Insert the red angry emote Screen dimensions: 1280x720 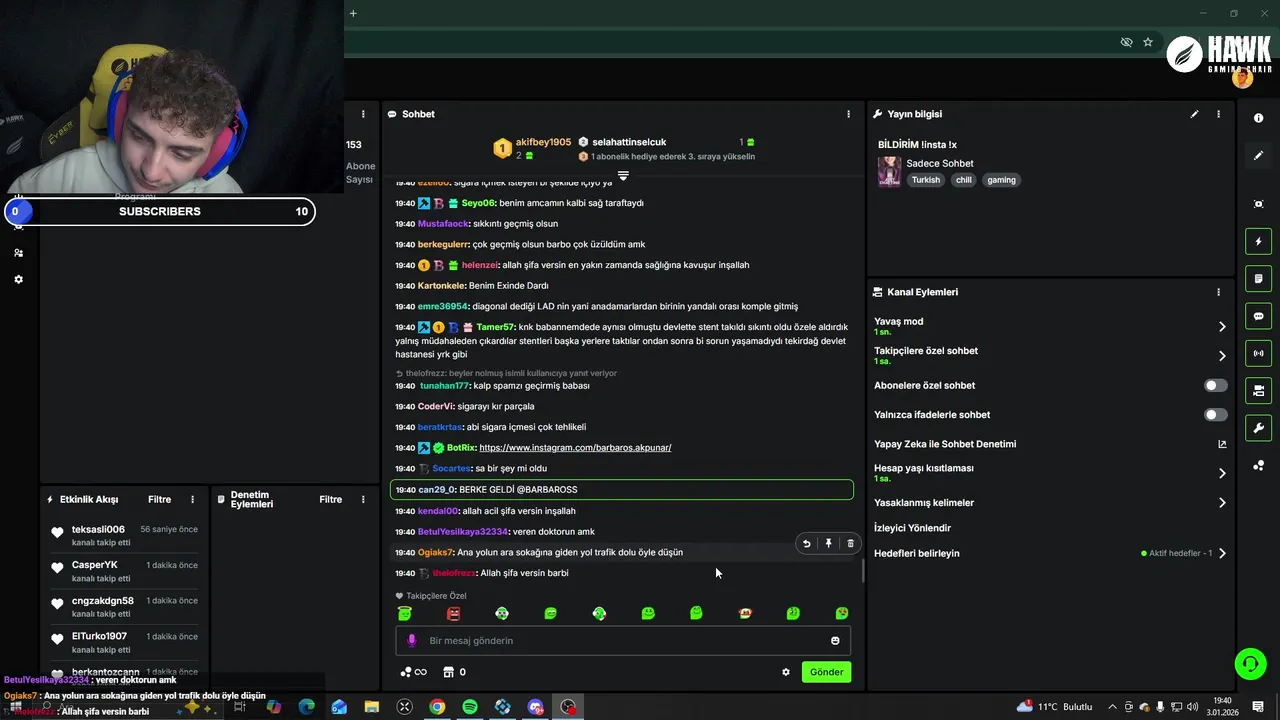(x=453, y=613)
